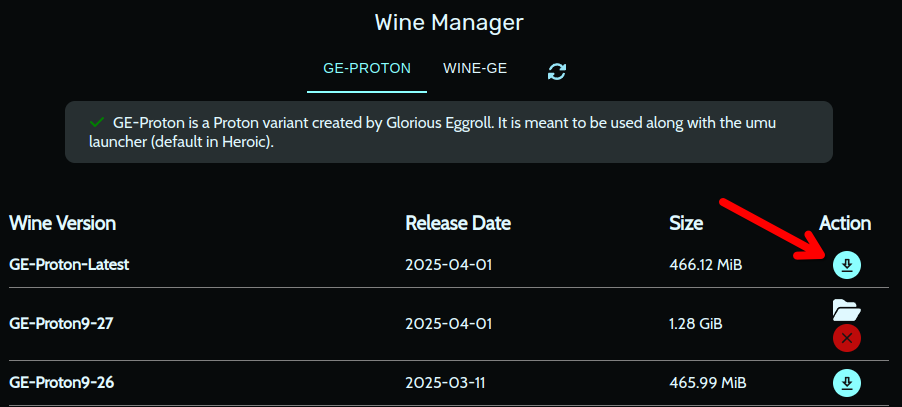Image resolution: width=902 pixels, height=407 pixels.
Task: Open the WINE-GE tab
Action: [475, 69]
